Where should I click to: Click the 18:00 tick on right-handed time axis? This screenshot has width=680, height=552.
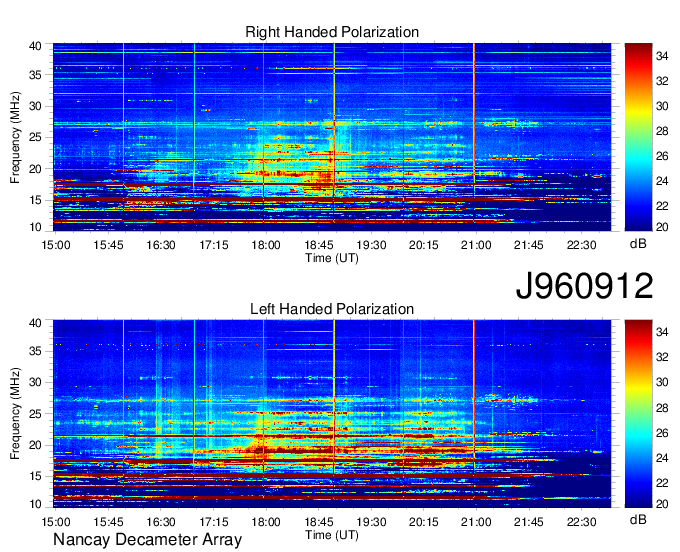coord(266,245)
